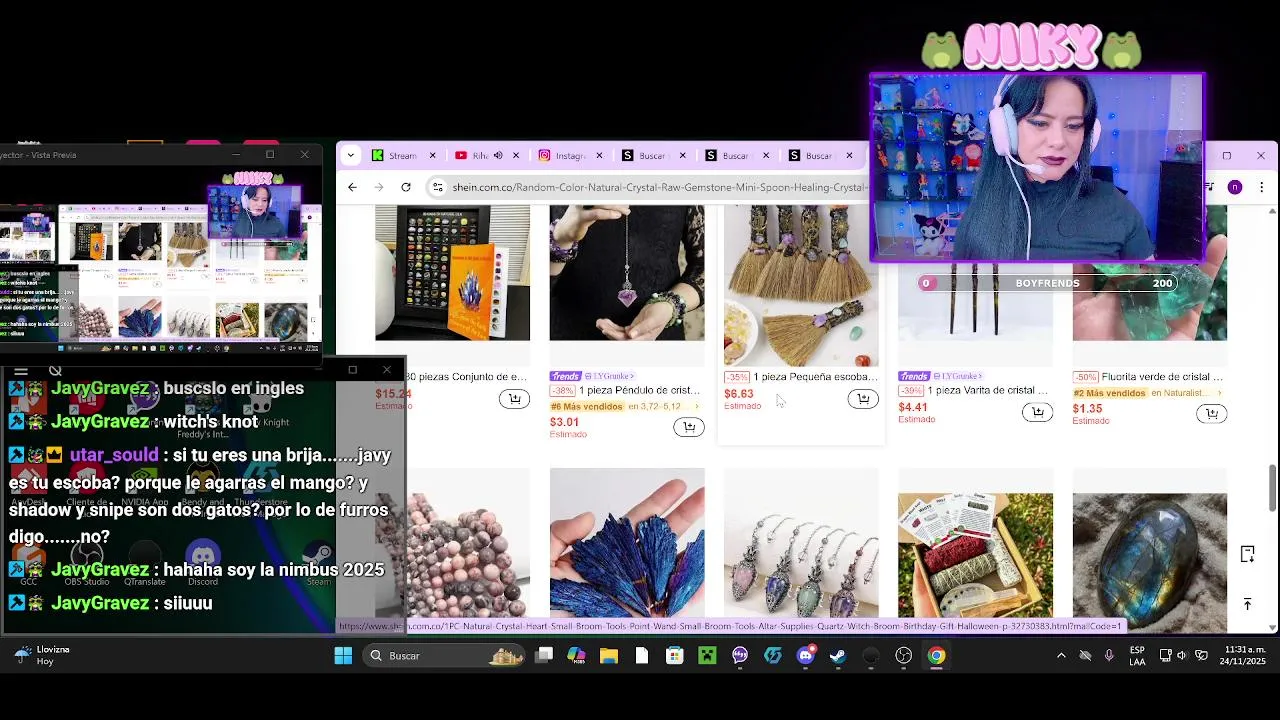Open Copilot from the taskbar
The width and height of the screenshot is (1280, 720).
576,656
